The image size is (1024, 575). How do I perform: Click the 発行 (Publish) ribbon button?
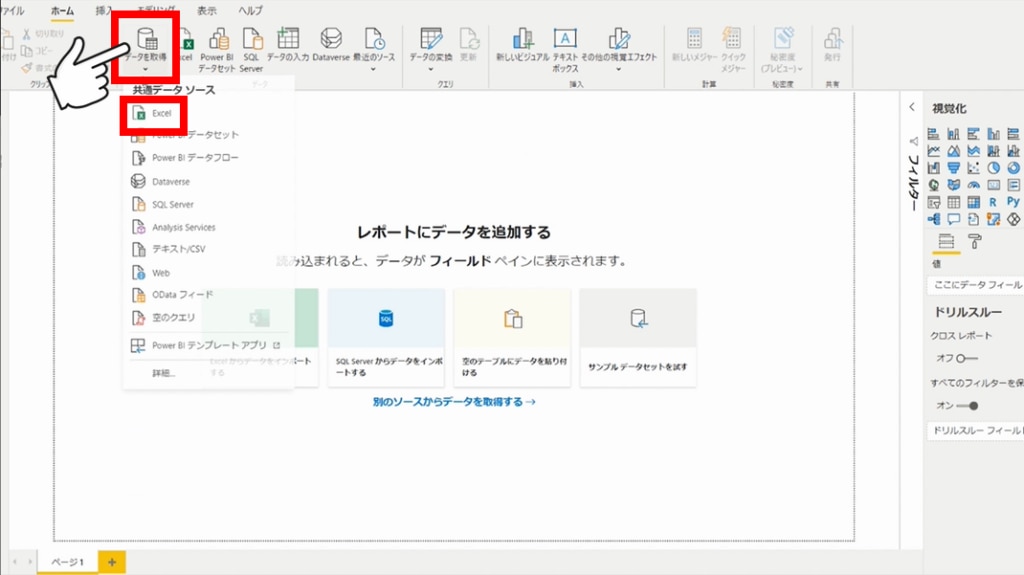pyautogui.click(x=832, y=46)
